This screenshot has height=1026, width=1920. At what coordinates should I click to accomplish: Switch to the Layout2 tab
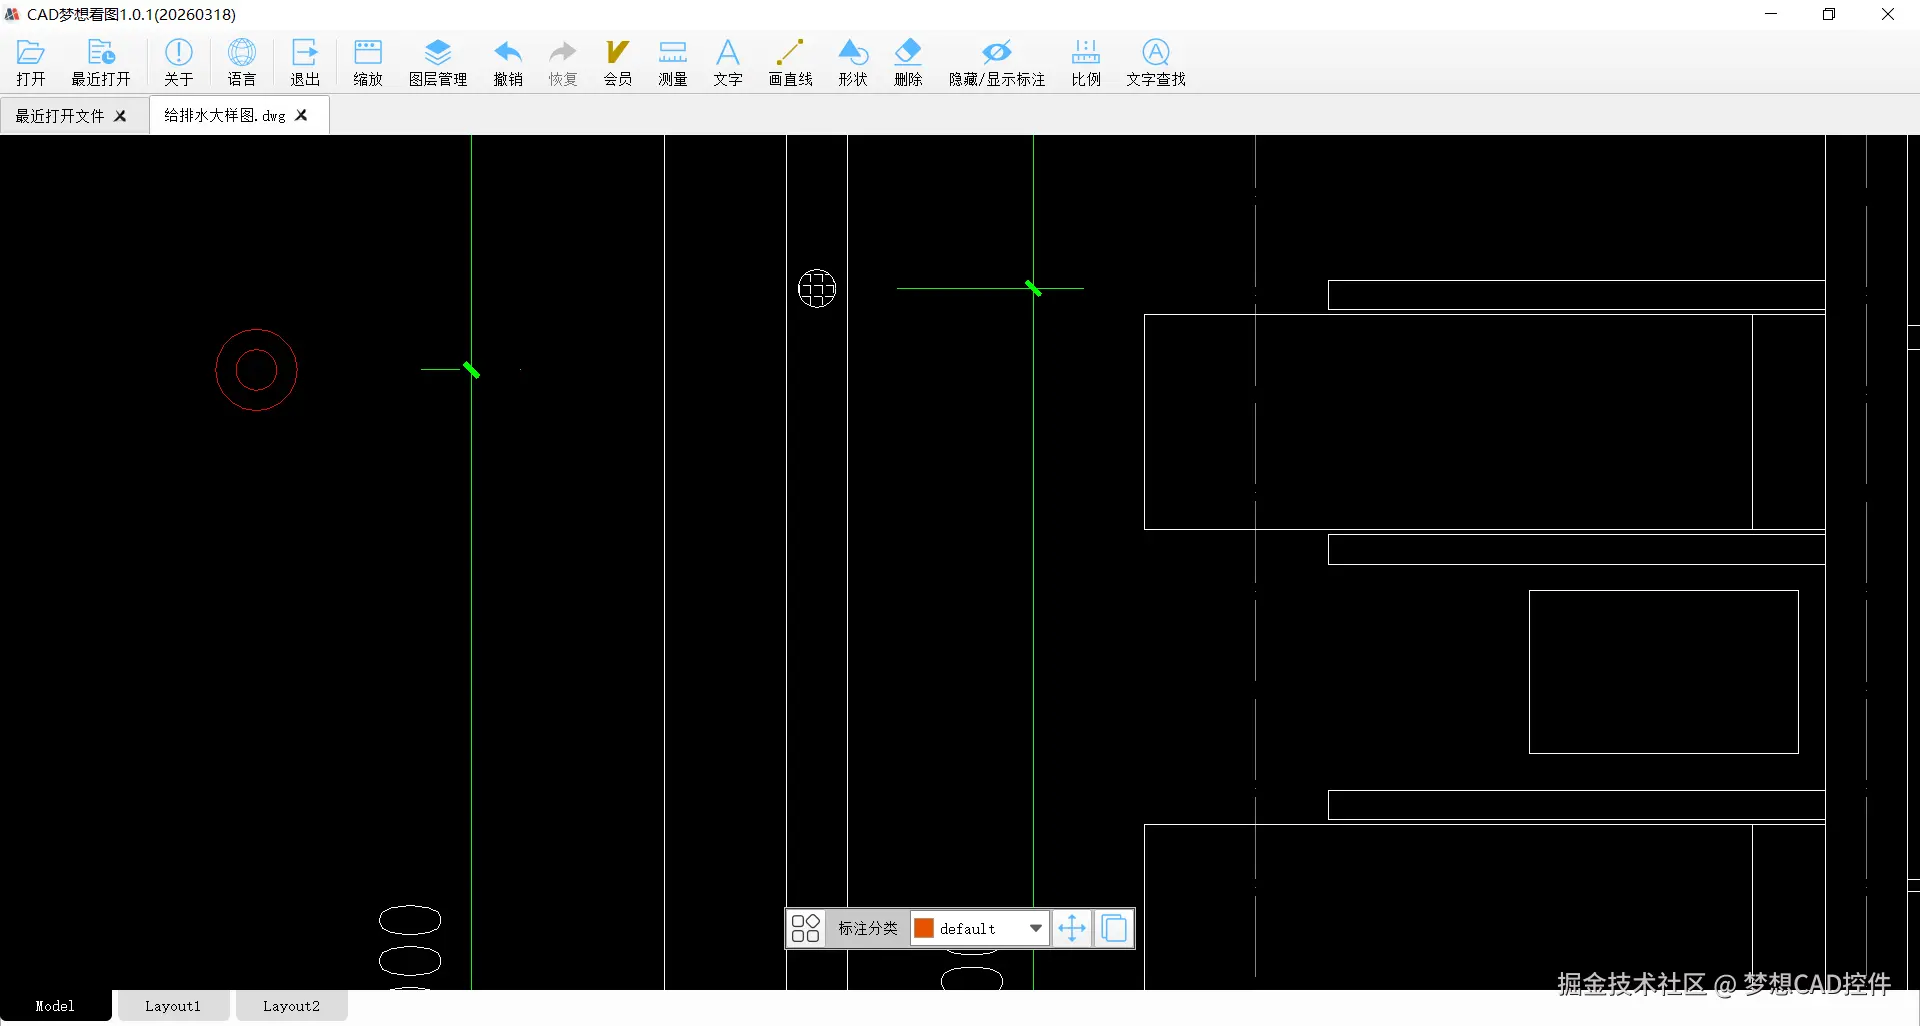[292, 1006]
